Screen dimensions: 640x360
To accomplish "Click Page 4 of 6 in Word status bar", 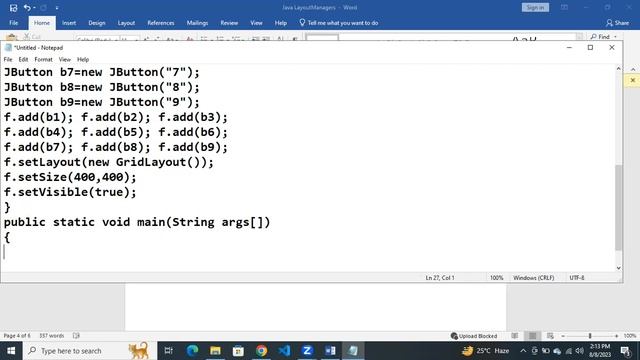I will [17, 336].
